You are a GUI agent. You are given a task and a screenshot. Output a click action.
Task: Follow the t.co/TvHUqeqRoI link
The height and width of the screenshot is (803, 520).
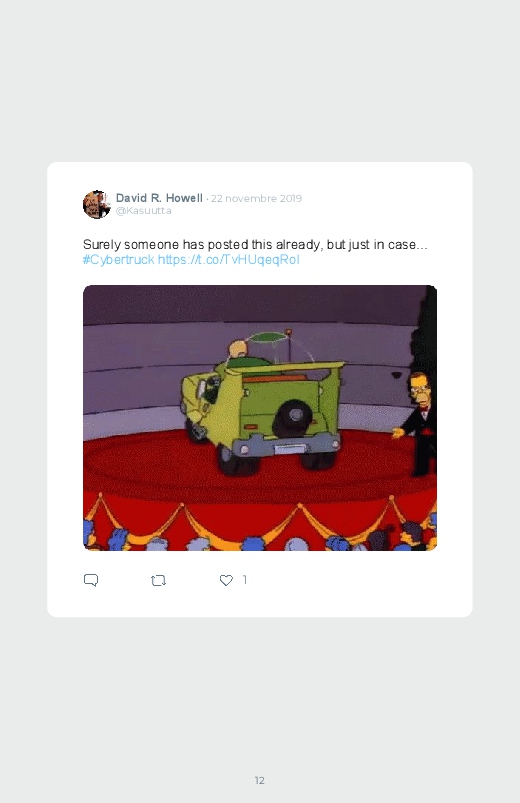pyautogui.click(x=228, y=260)
